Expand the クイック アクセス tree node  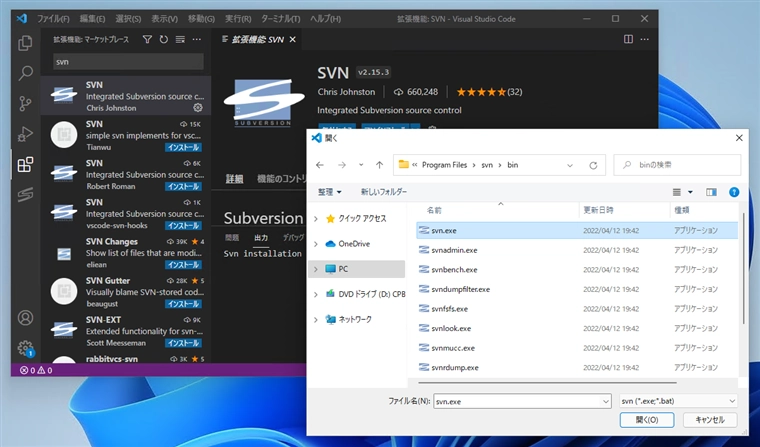pyautogui.click(x=316, y=219)
